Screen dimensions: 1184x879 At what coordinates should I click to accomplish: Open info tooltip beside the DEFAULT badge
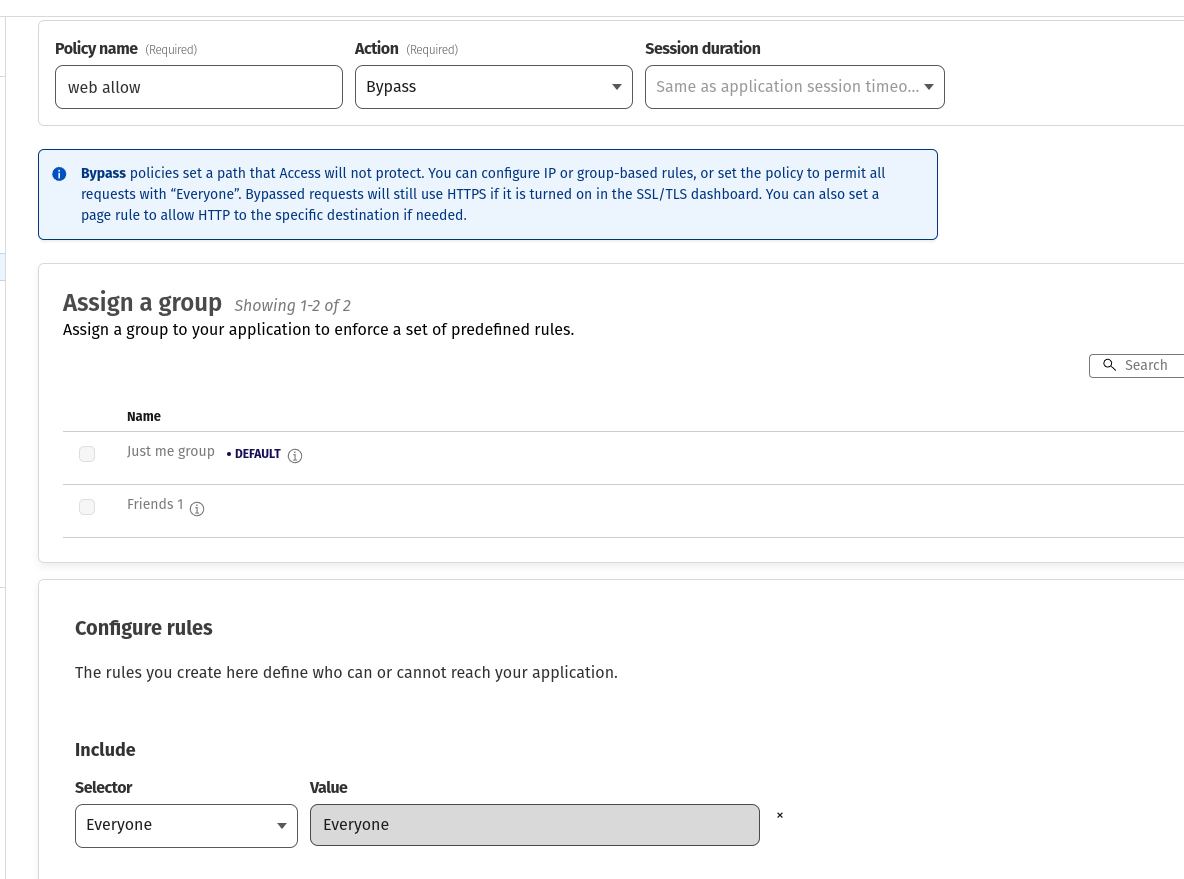pyautogui.click(x=295, y=456)
